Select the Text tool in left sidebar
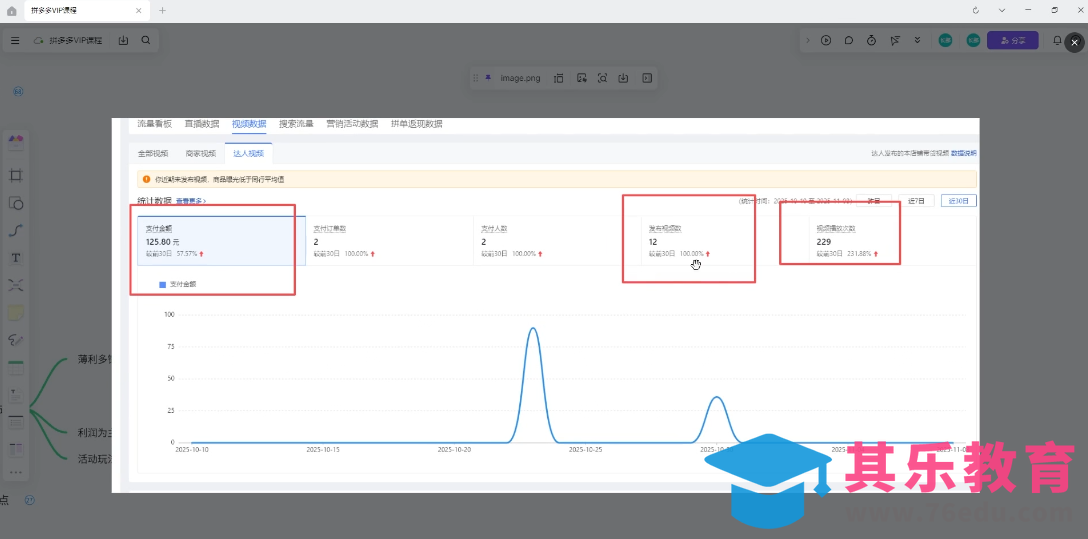1088x539 pixels. click(x=16, y=258)
